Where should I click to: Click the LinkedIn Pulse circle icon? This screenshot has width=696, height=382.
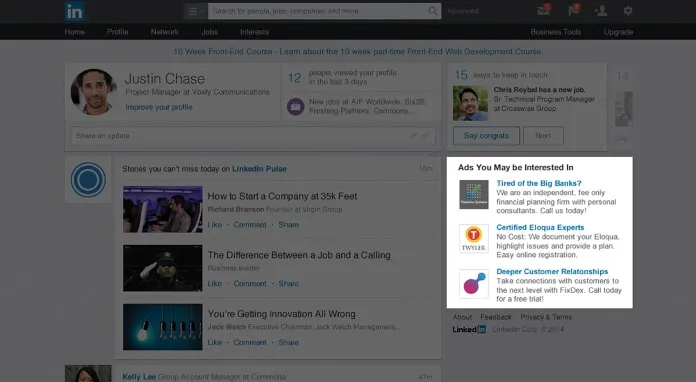pos(88,180)
